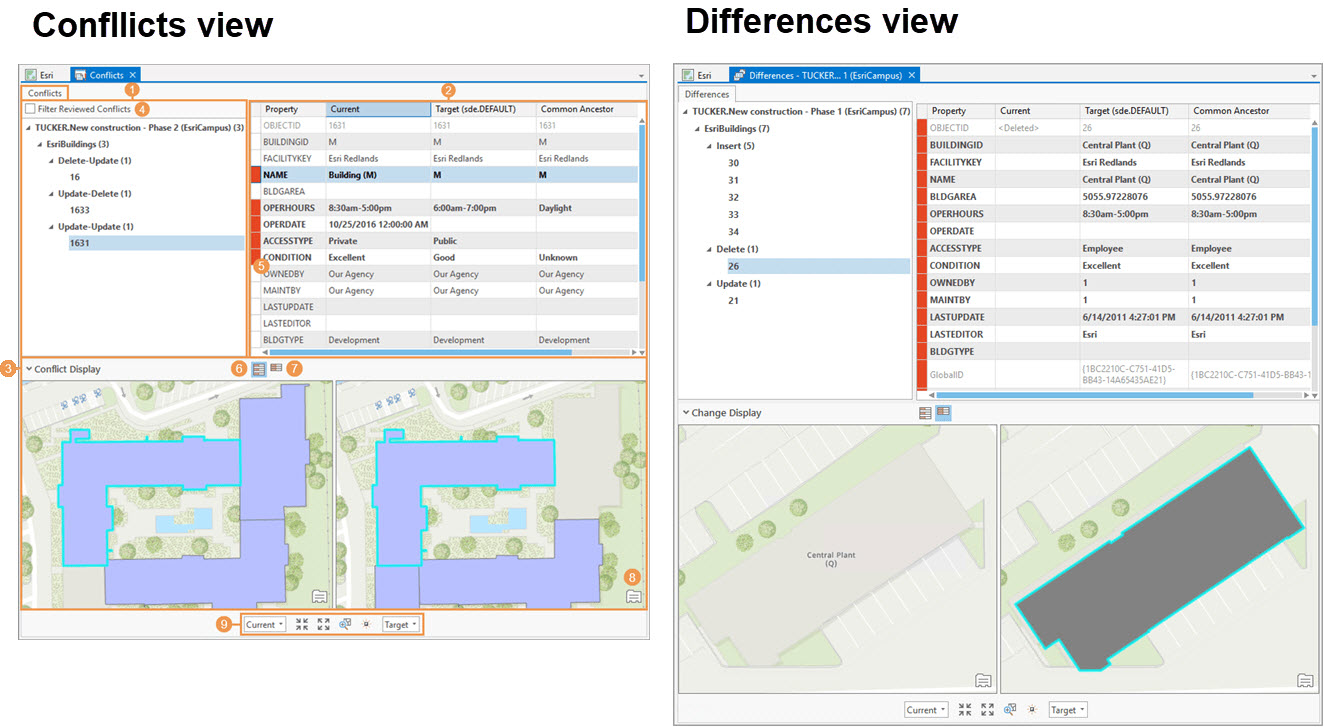The width and height of the screenshot is (1324, 727).
Task: Select the all-fields display icon in Conflict Display
Action: coord(259,368)
